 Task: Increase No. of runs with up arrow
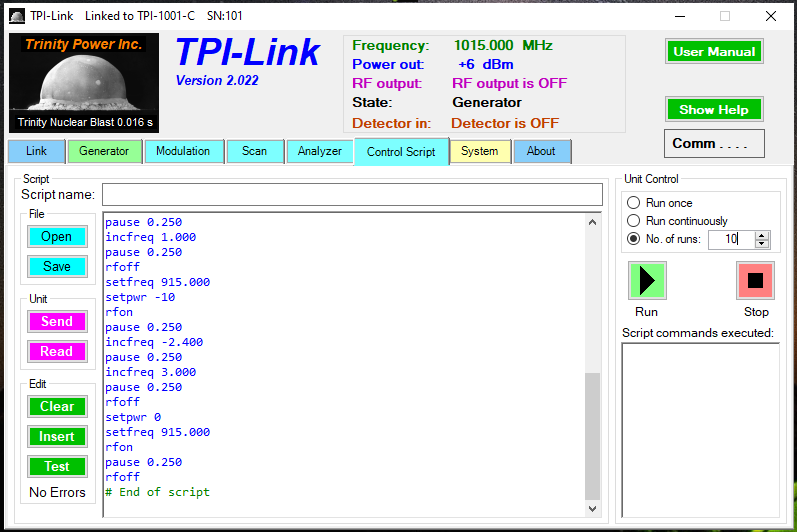(761, 235)
